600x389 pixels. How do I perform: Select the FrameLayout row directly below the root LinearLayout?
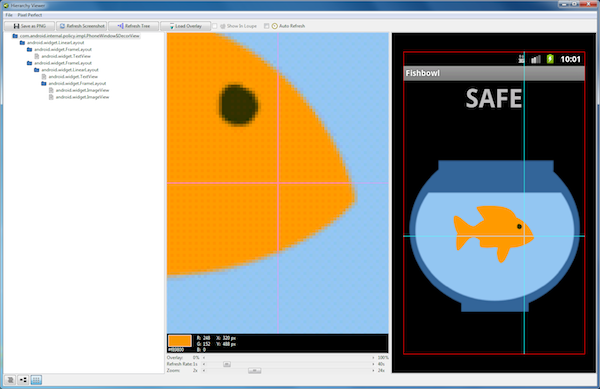(59, 49)
